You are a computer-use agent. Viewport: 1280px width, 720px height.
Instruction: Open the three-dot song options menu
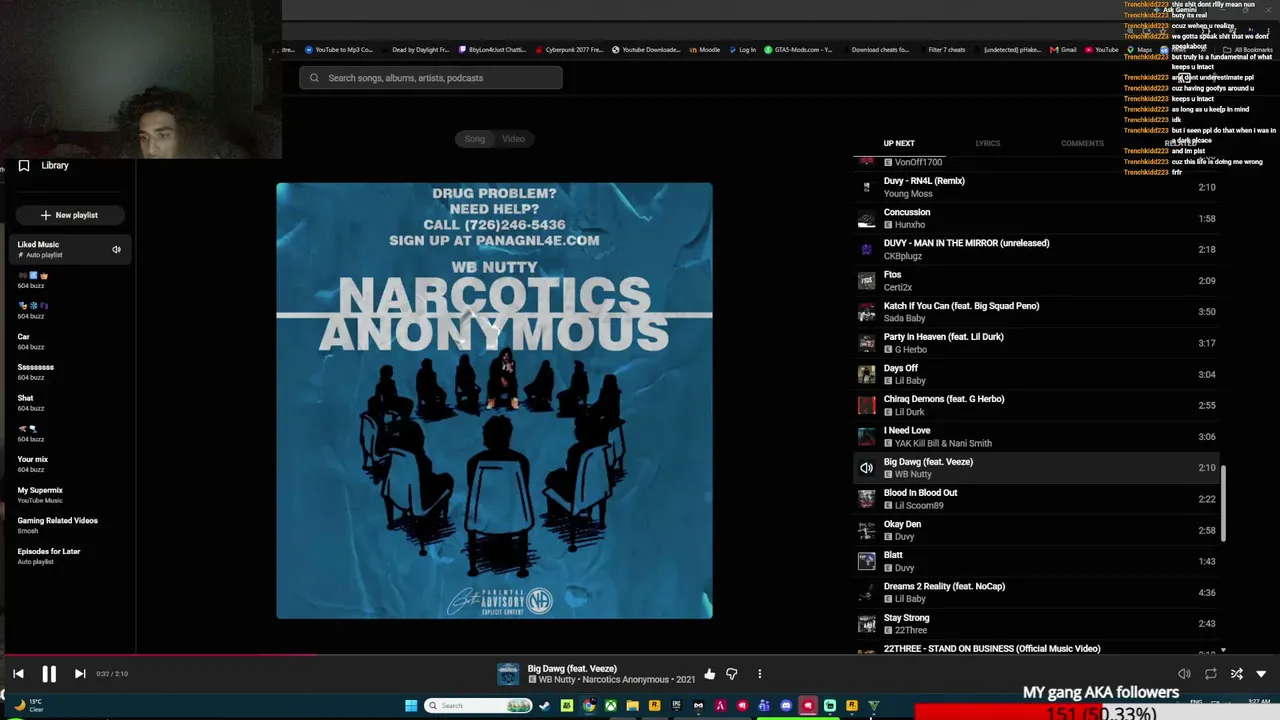pos(759,674)
